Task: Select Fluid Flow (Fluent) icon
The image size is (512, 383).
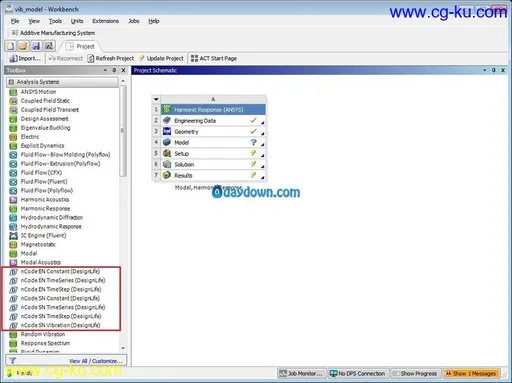Action: pos(13,182)
